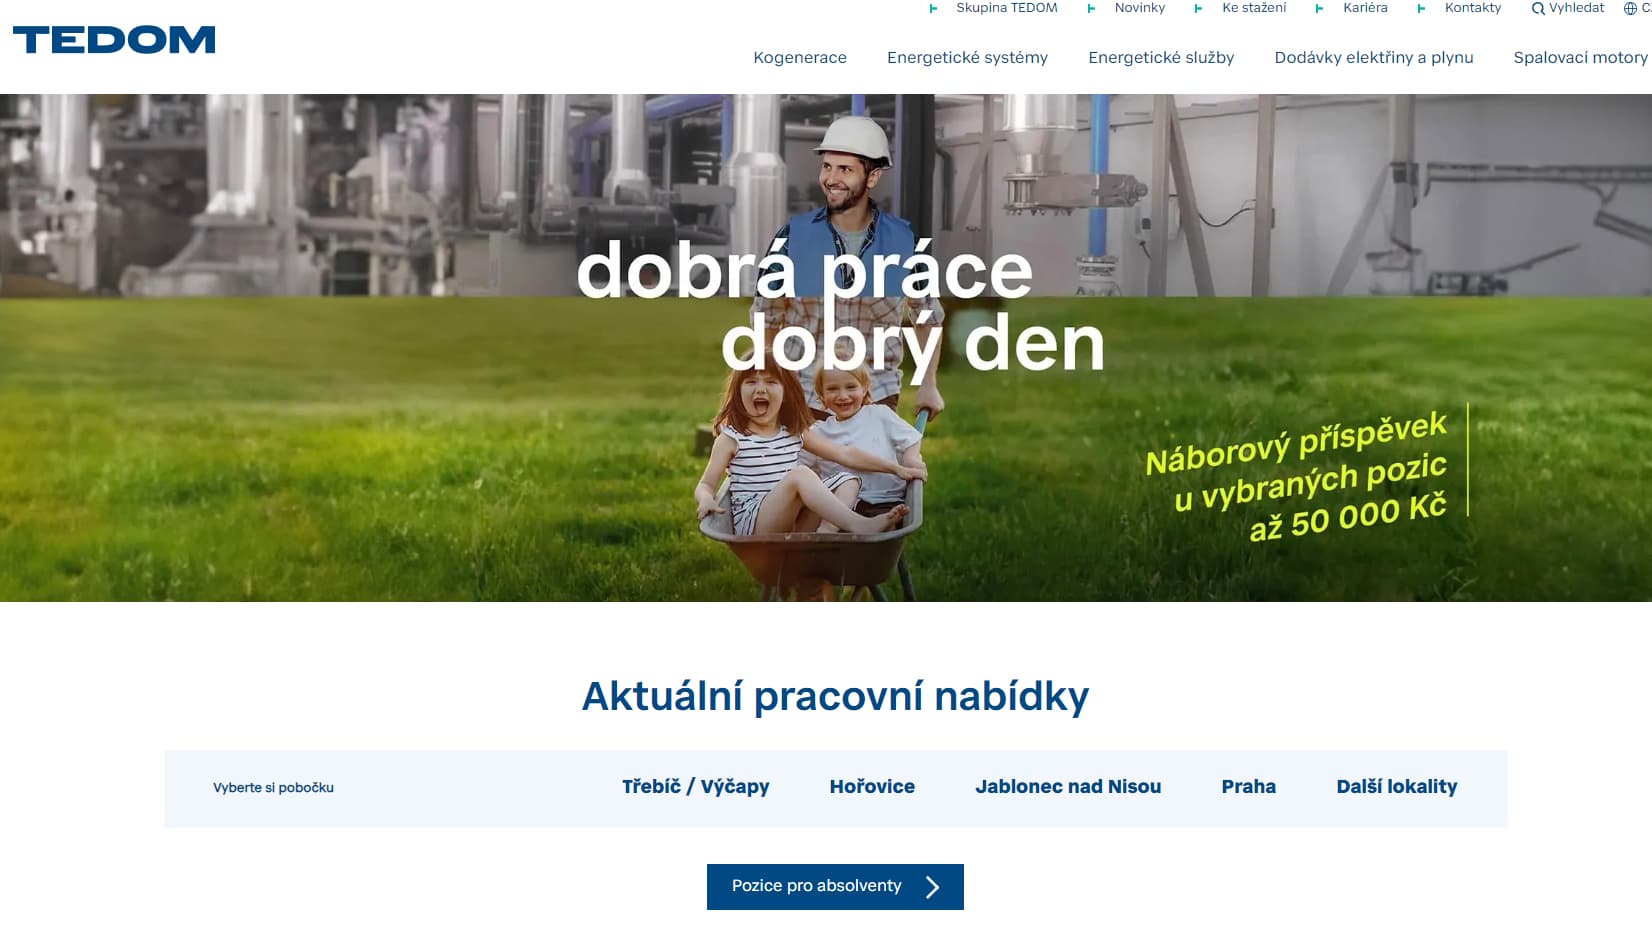
Task: Click the arrow icon beside Skupina TEDOM
Action: (934, 9)
